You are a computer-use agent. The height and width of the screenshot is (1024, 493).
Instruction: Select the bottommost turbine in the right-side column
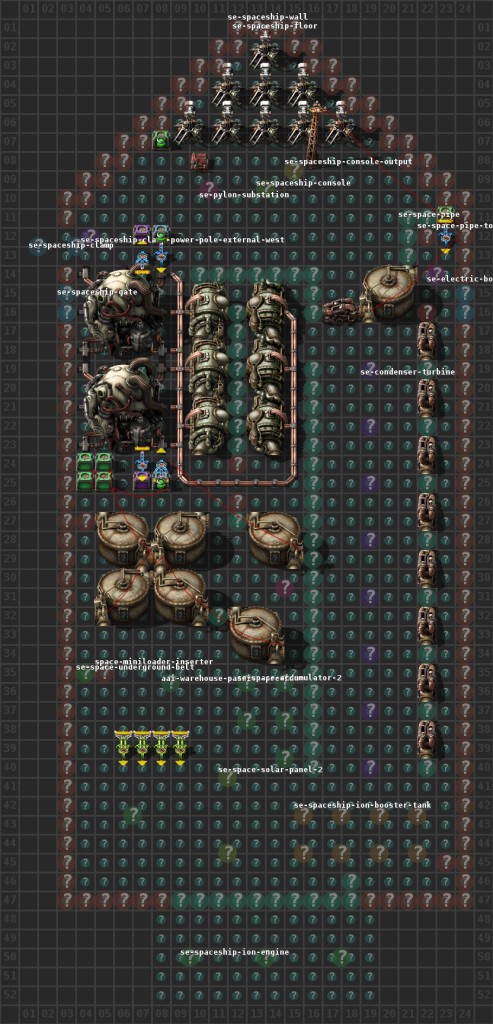[x=426, y=739]
